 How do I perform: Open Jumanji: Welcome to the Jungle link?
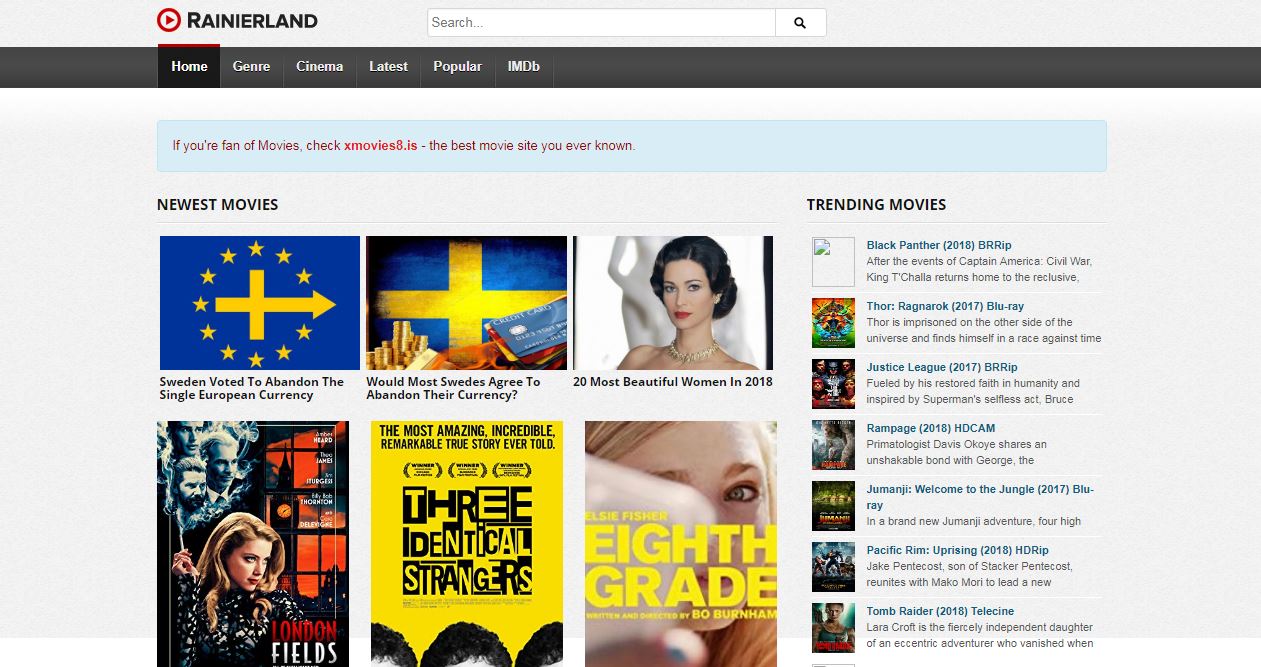[x=980, y=497]
